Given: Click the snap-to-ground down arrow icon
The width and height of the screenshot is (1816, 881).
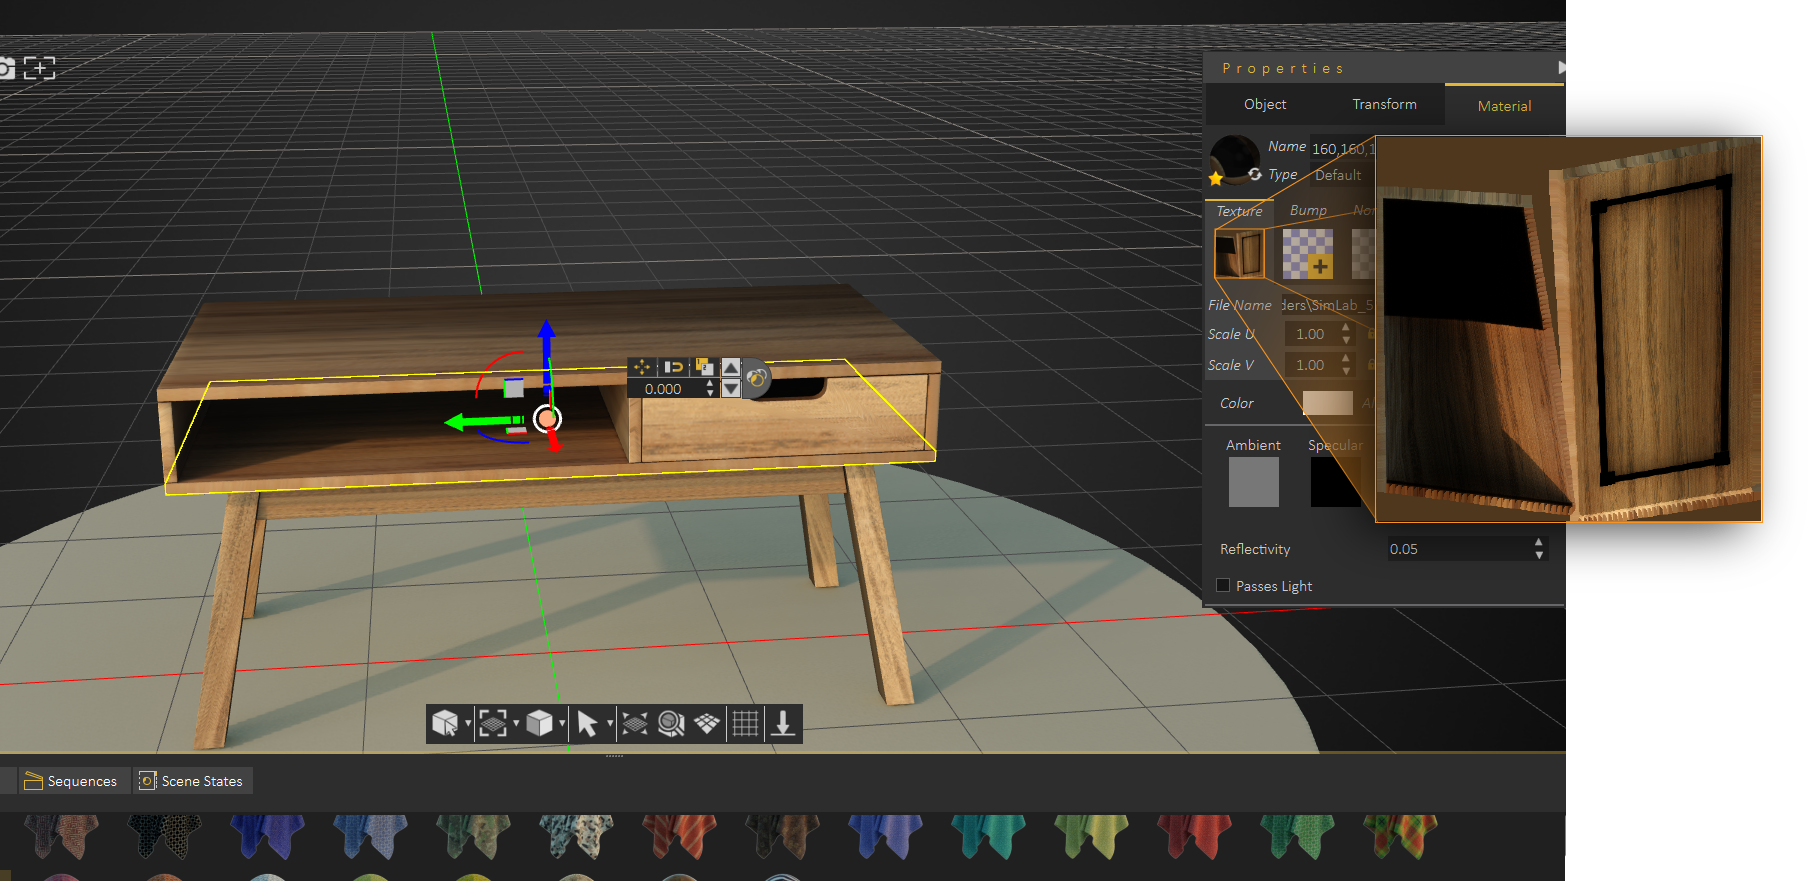Looking at the screenshot, I should [x=783, y=723].
